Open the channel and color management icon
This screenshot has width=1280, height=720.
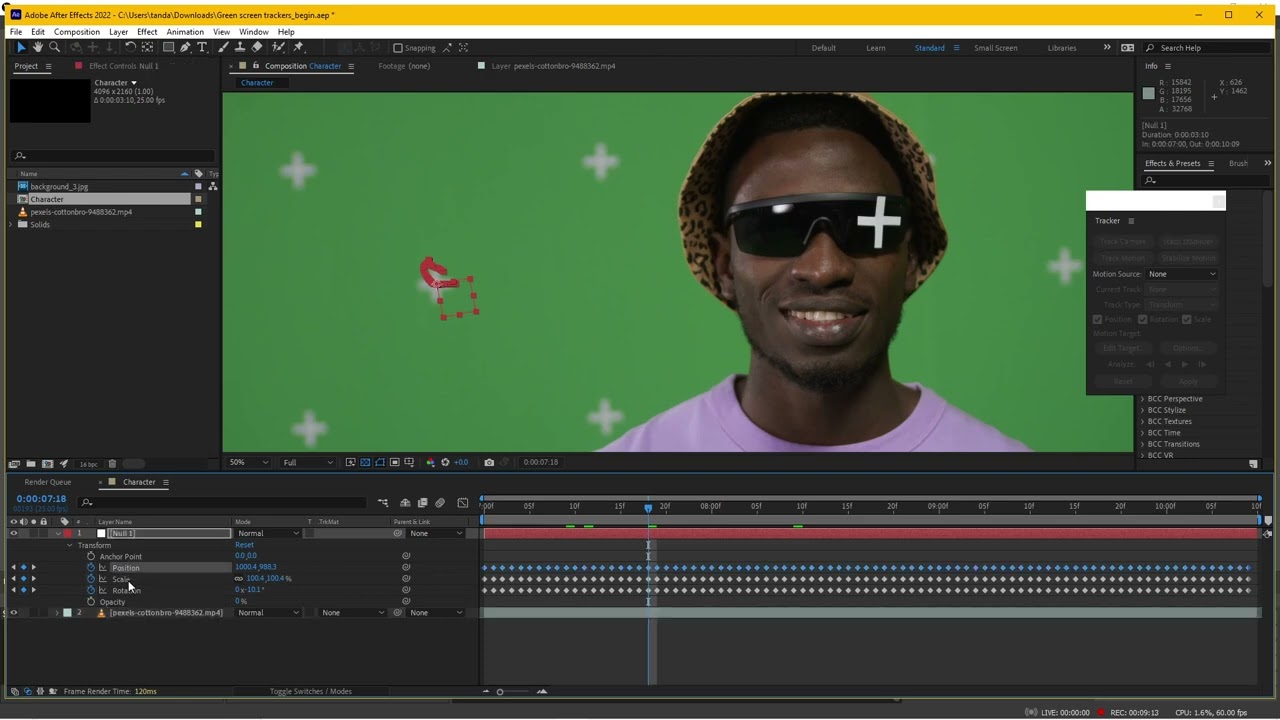(x=430, y=462)
